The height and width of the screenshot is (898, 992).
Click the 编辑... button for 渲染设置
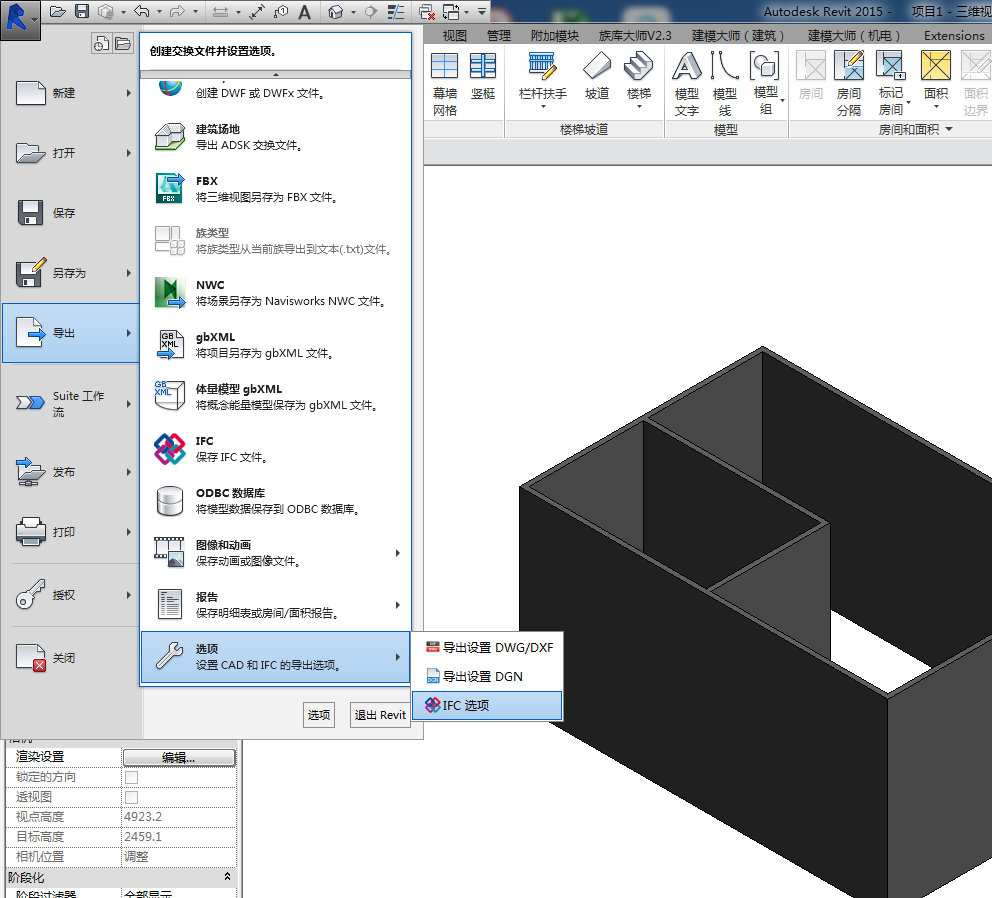point(179,758)
